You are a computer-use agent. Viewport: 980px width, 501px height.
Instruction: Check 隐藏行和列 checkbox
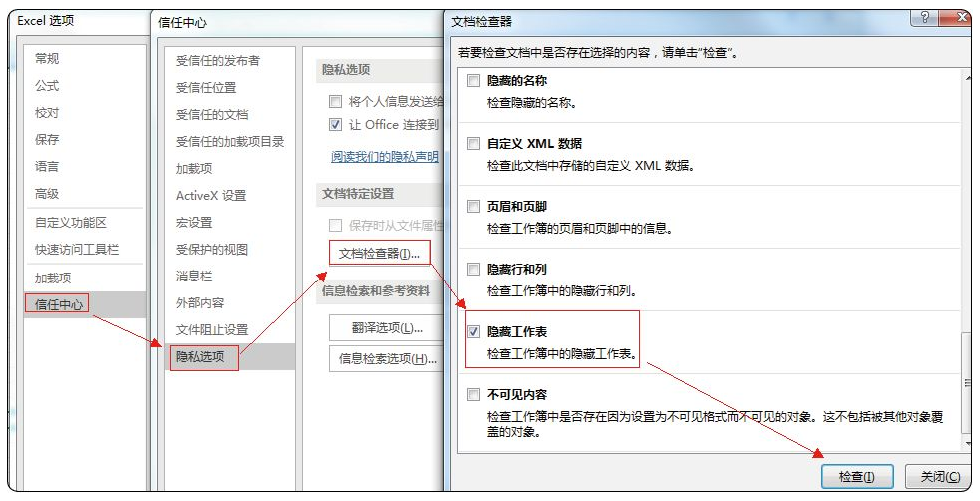(473, 270)
